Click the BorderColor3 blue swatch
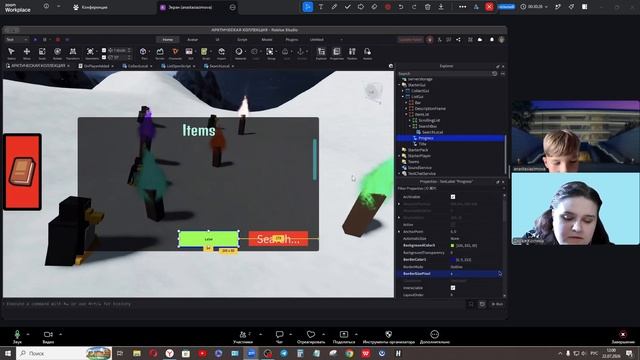 452,260
